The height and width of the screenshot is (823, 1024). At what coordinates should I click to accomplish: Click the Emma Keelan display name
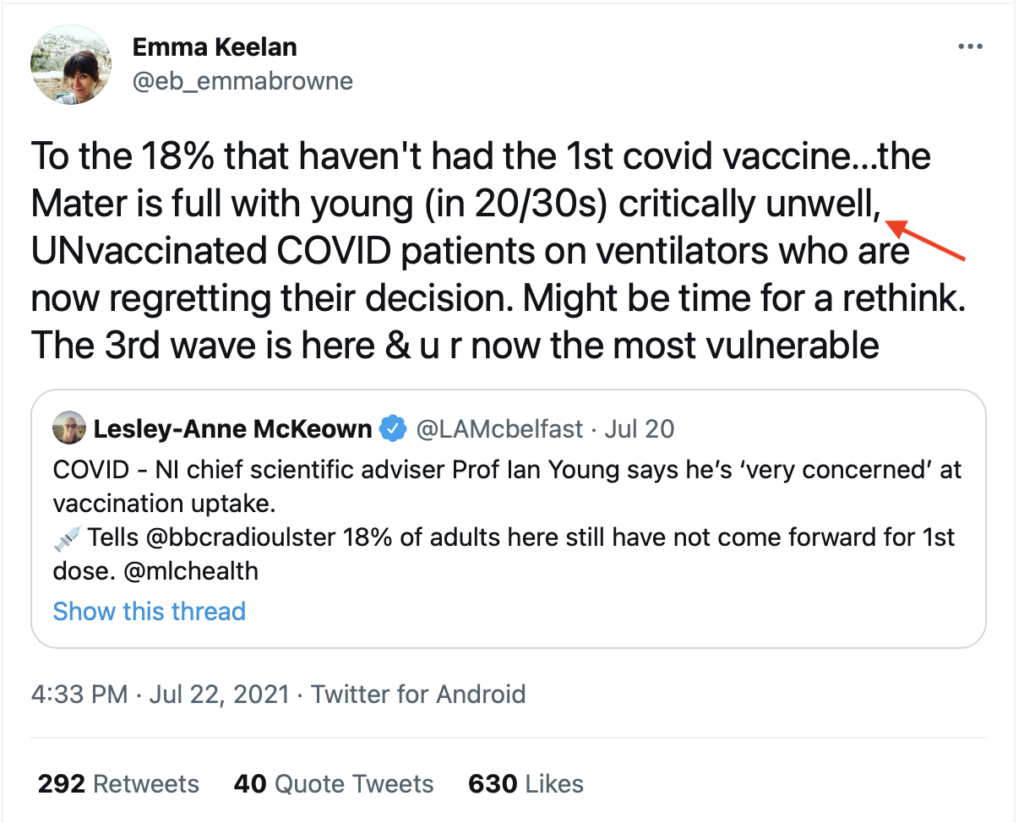[x=214, y=47]
